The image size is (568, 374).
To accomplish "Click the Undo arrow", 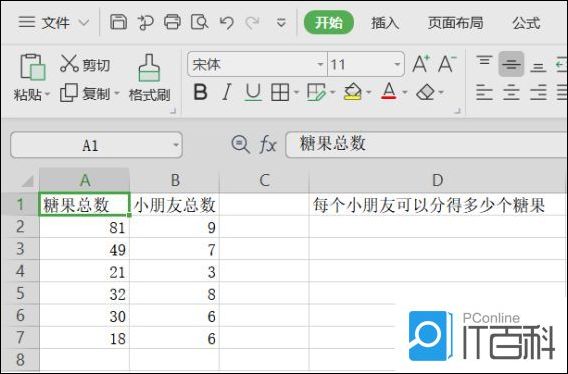I will pos(226,22).
